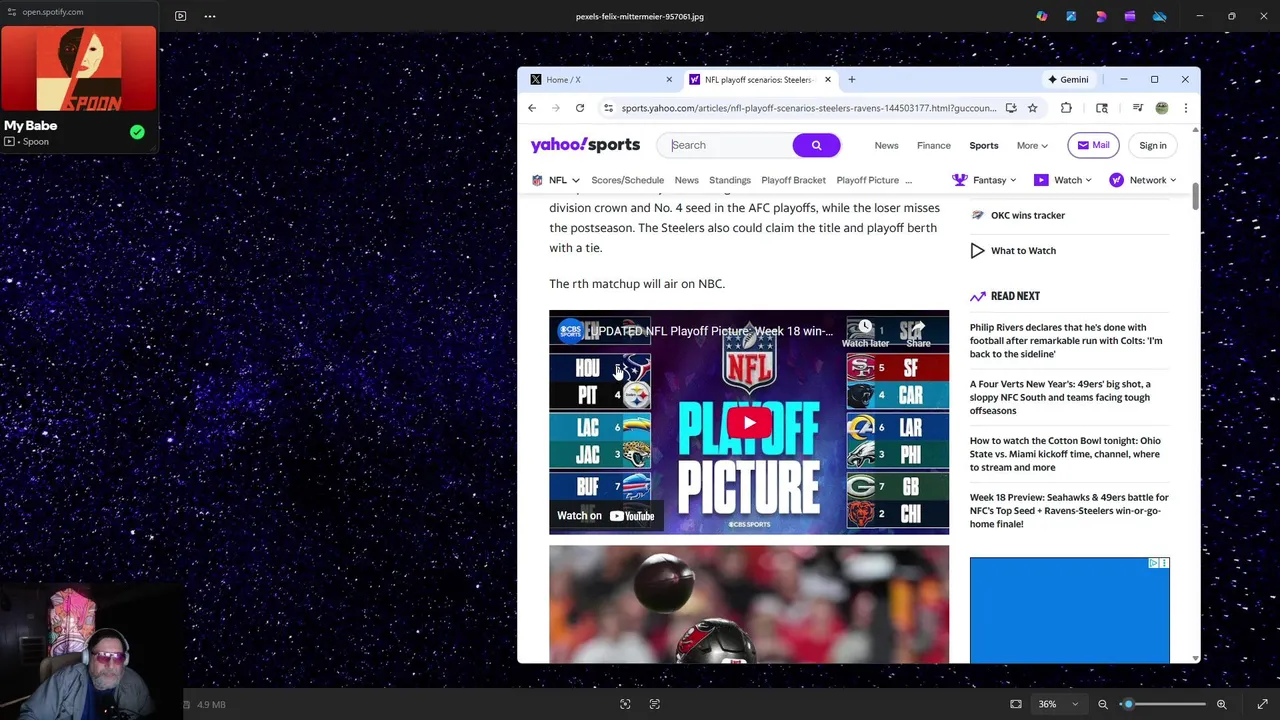
Task: Open a new Chrome tab
Action: [x=852, y=79]
